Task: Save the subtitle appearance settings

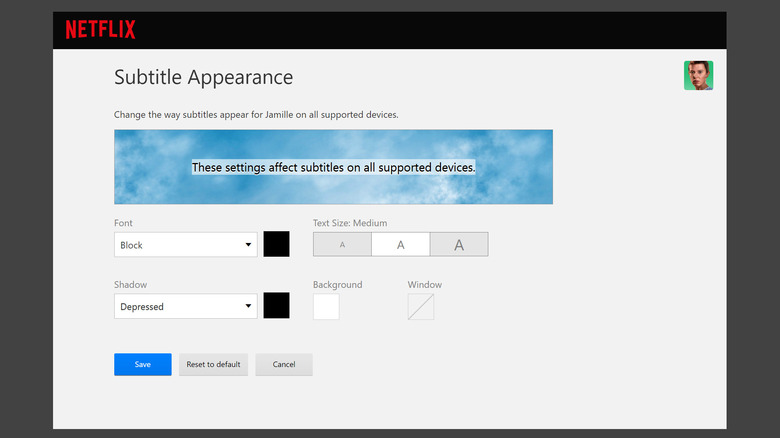Action: point(143,365)
